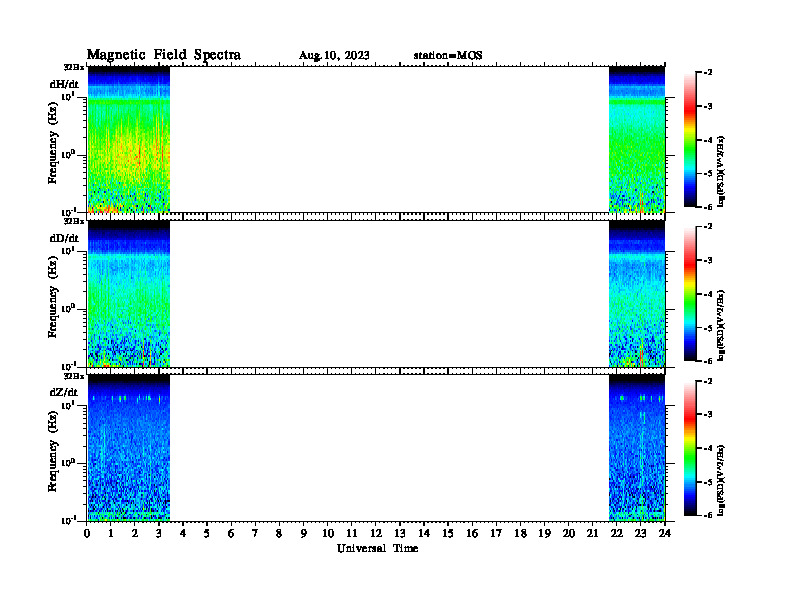Click hour "0" on the time axis
This screenshot has height=612, width=792.
pyautogui.click(x=87, y=533)
